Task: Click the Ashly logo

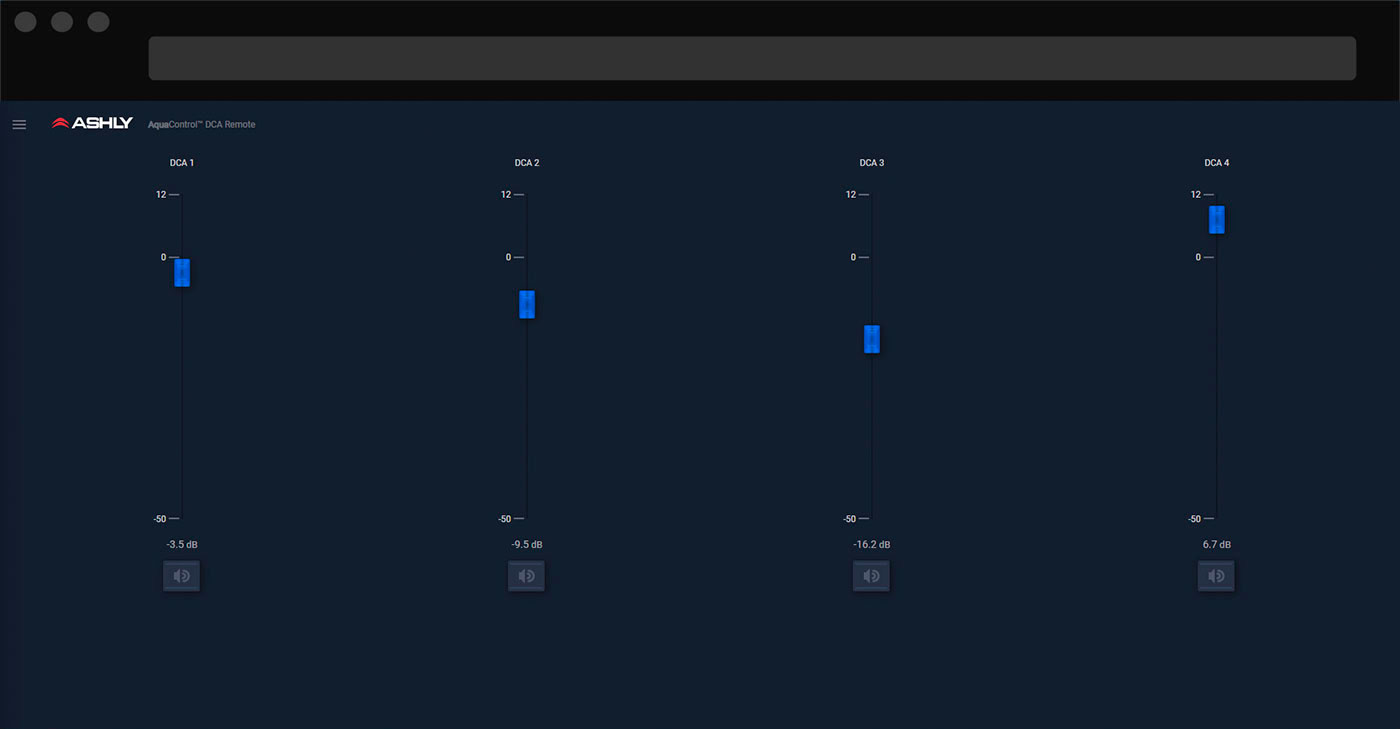Action: click(x=92, y=123)
